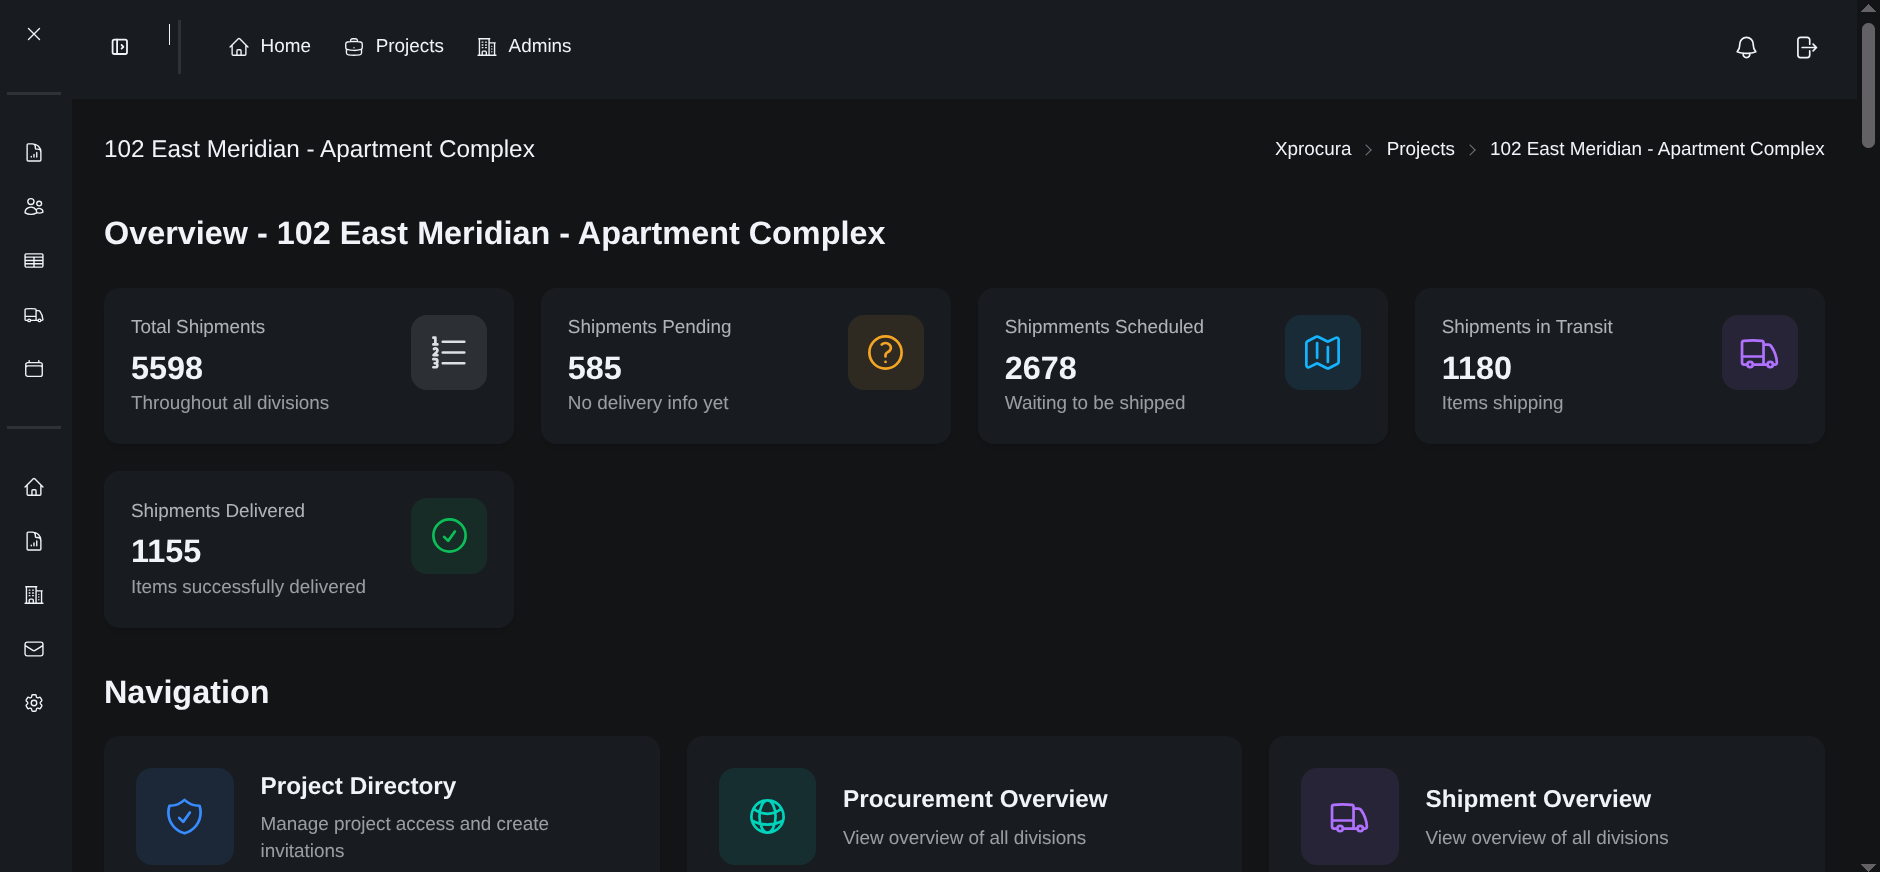
Task: Open the report document sidebar icon
Action: click(34, 152)
